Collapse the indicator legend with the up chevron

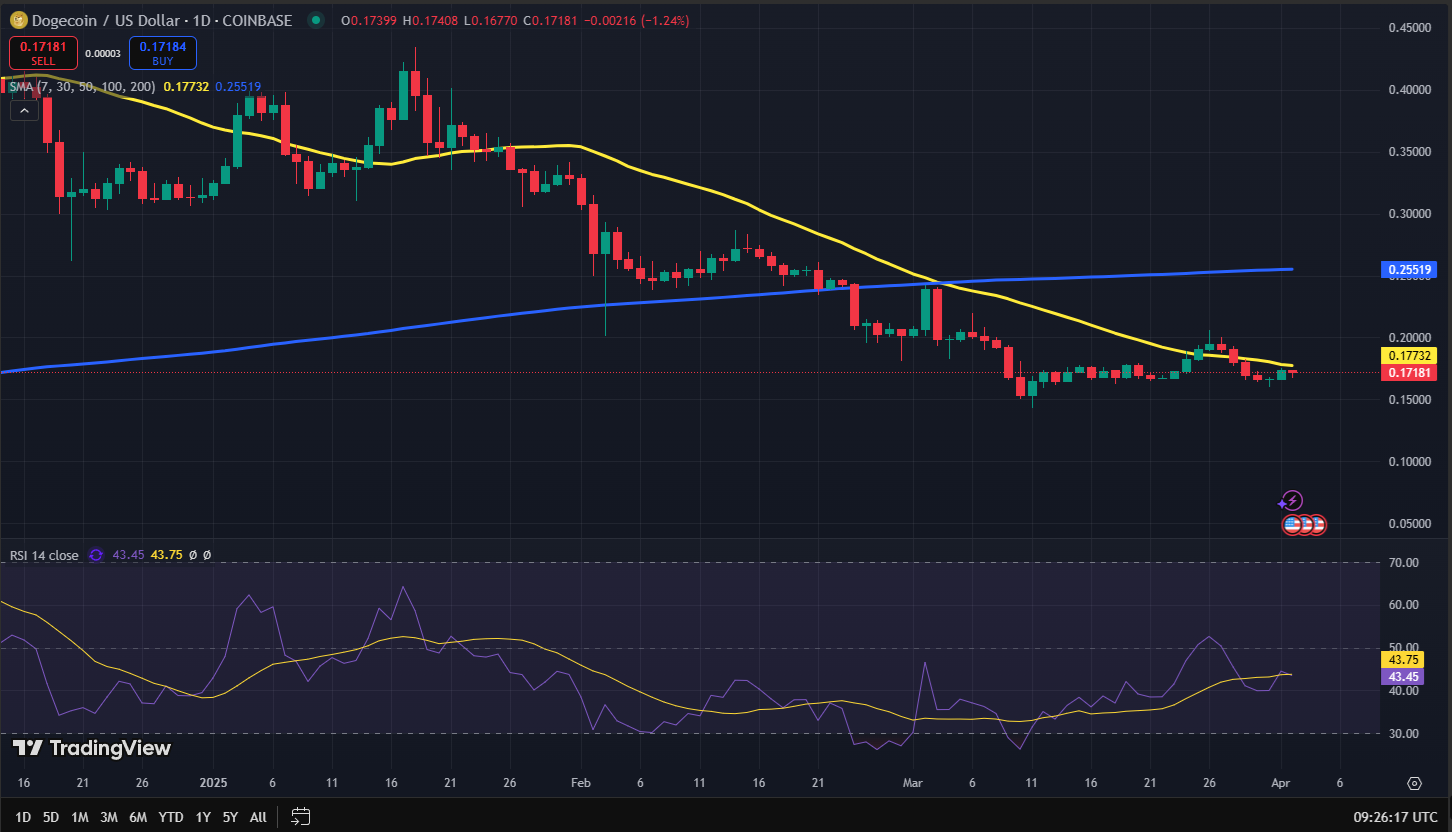coord(23,109)
